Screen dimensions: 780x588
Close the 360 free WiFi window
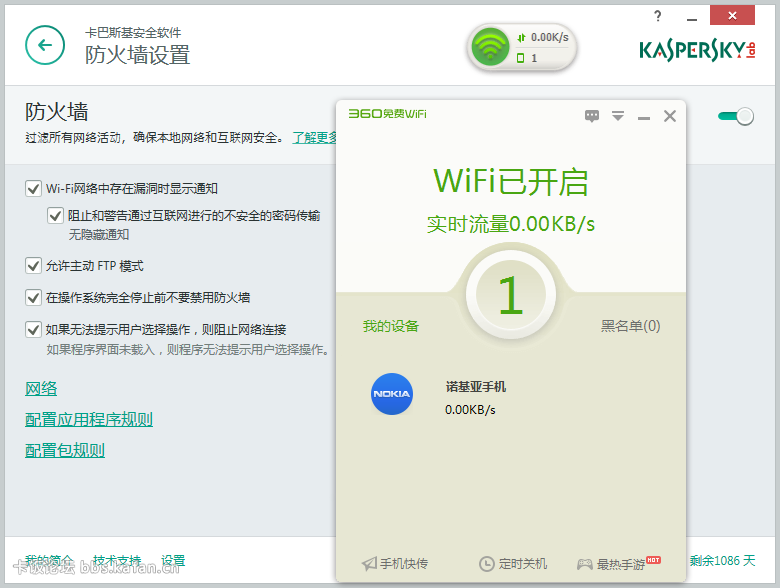(670, 116)
